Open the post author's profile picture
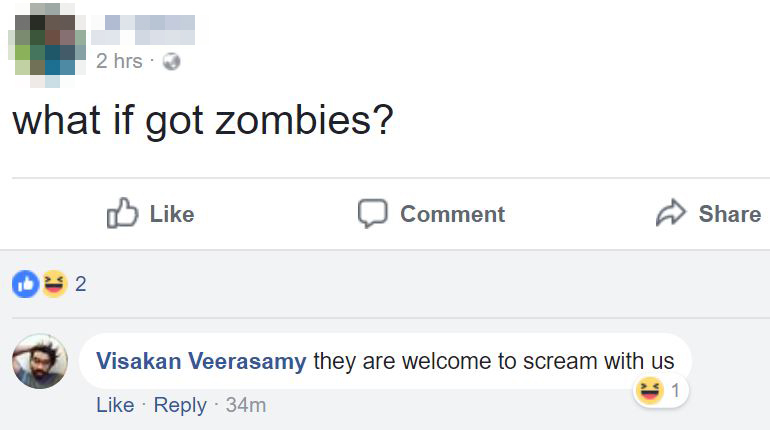The image size is (770, 430). 47,43
